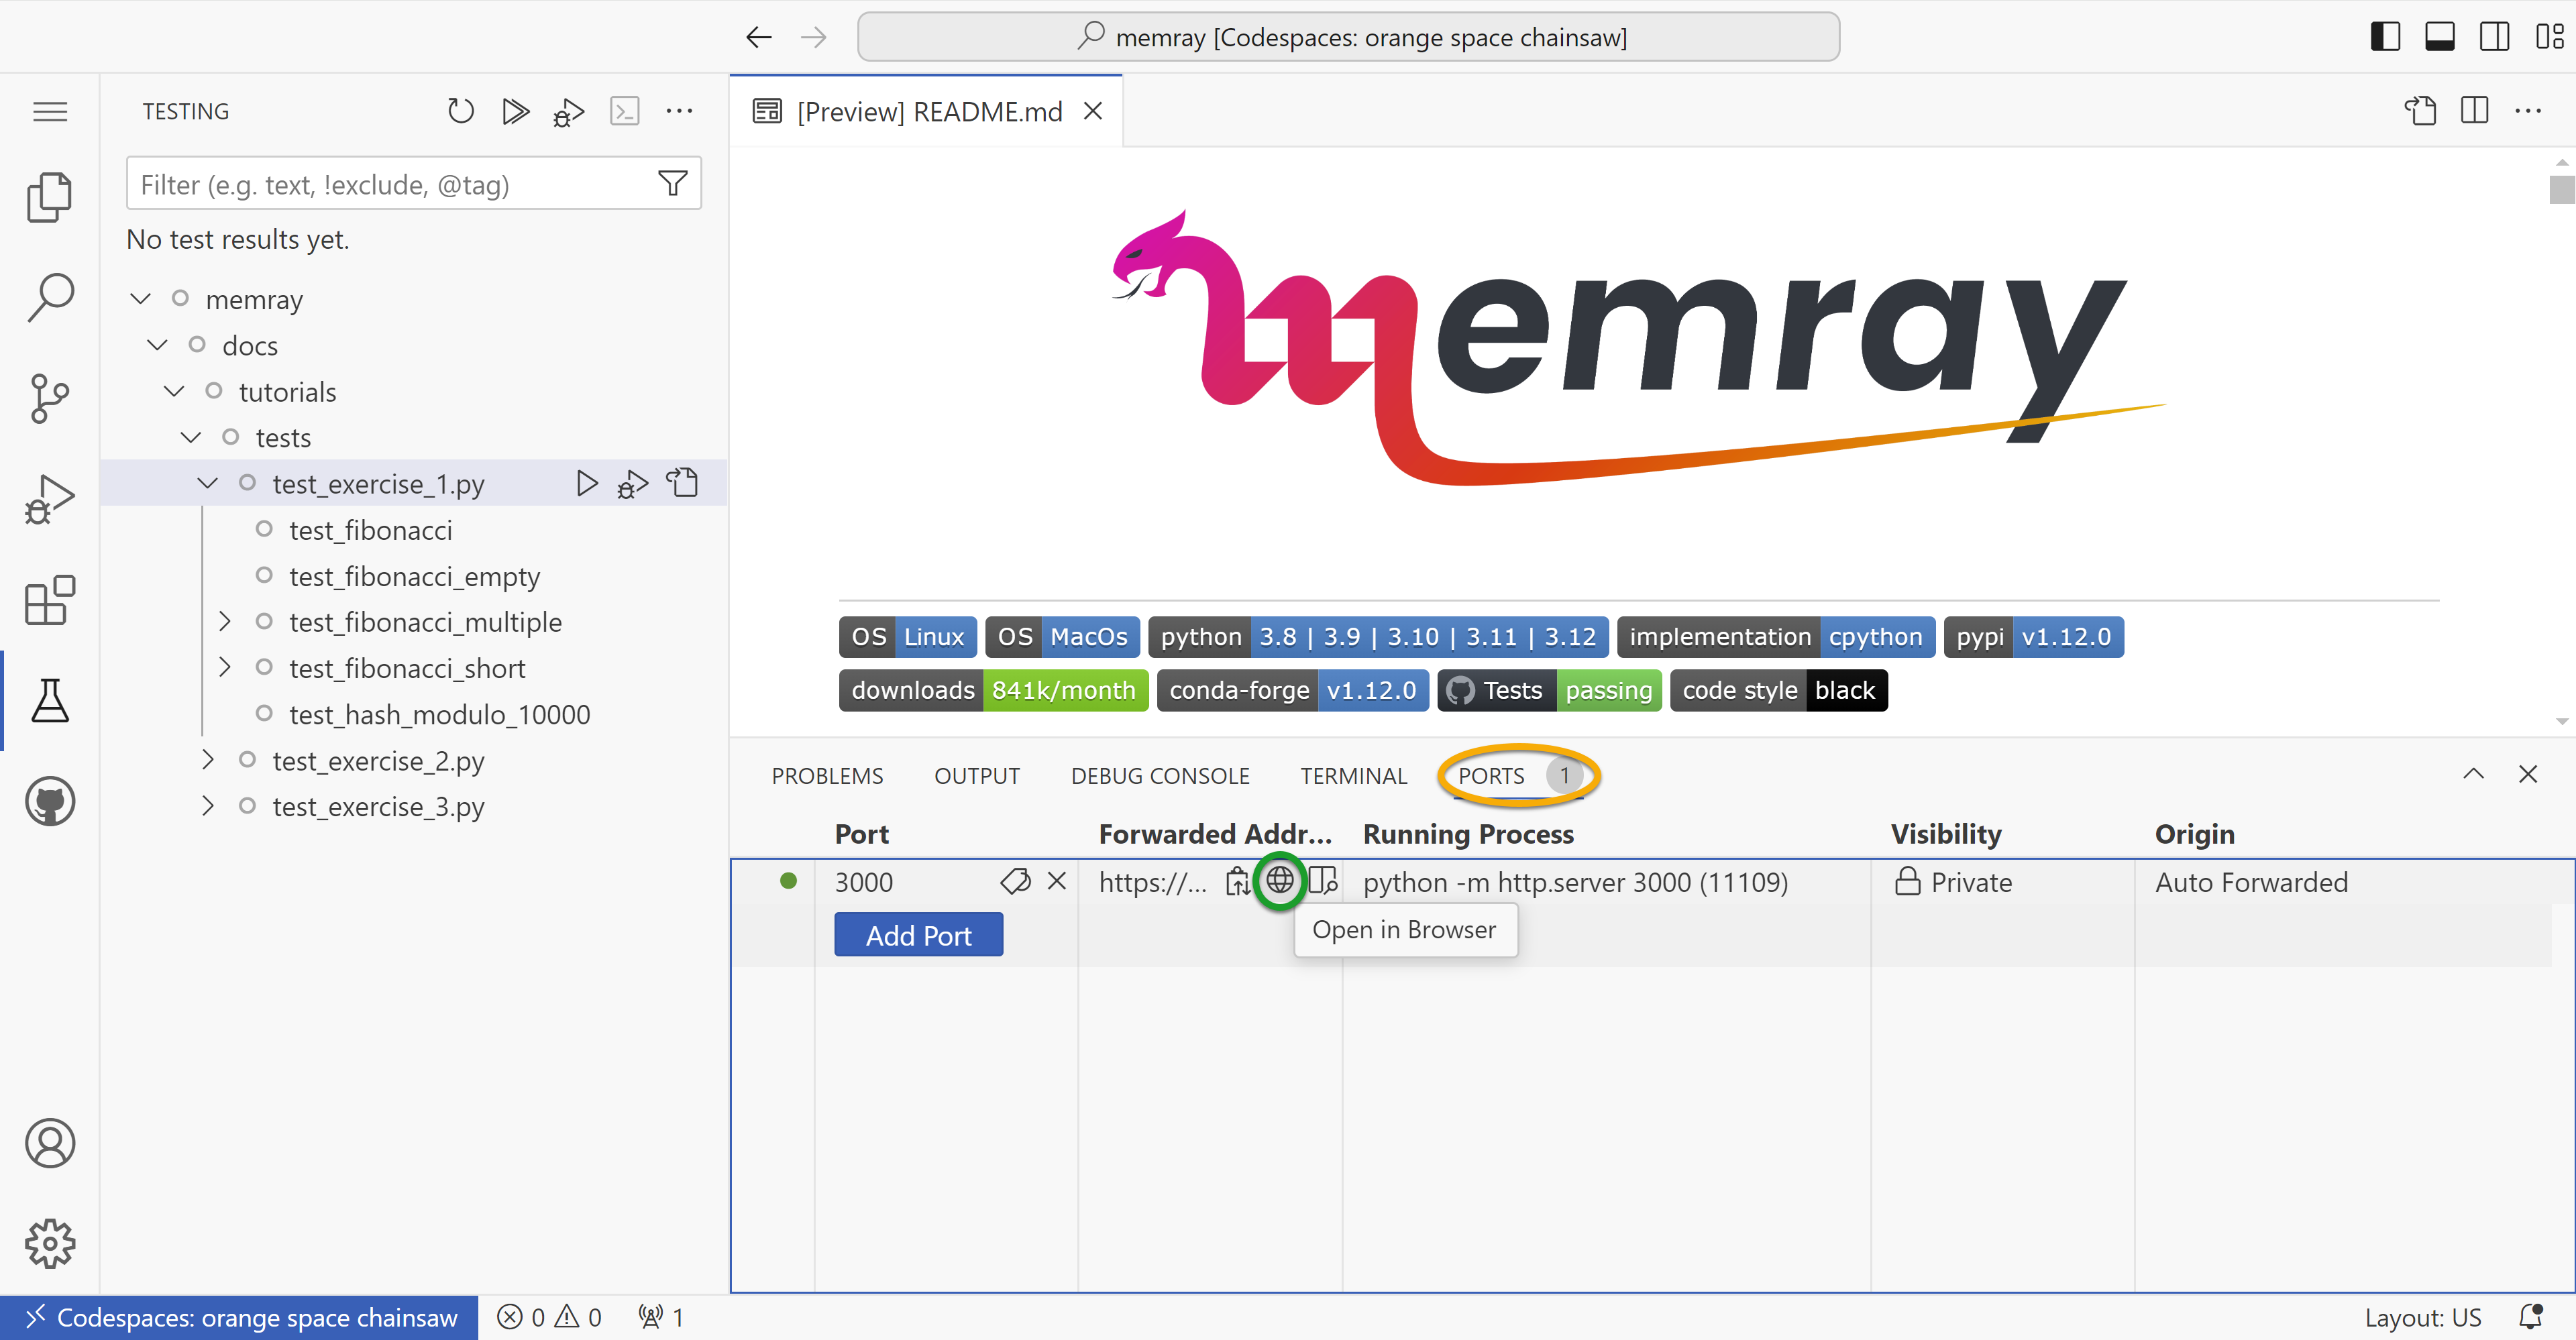
Task: Toggle the secondary side bar
Action: [x=2494, y=37]
